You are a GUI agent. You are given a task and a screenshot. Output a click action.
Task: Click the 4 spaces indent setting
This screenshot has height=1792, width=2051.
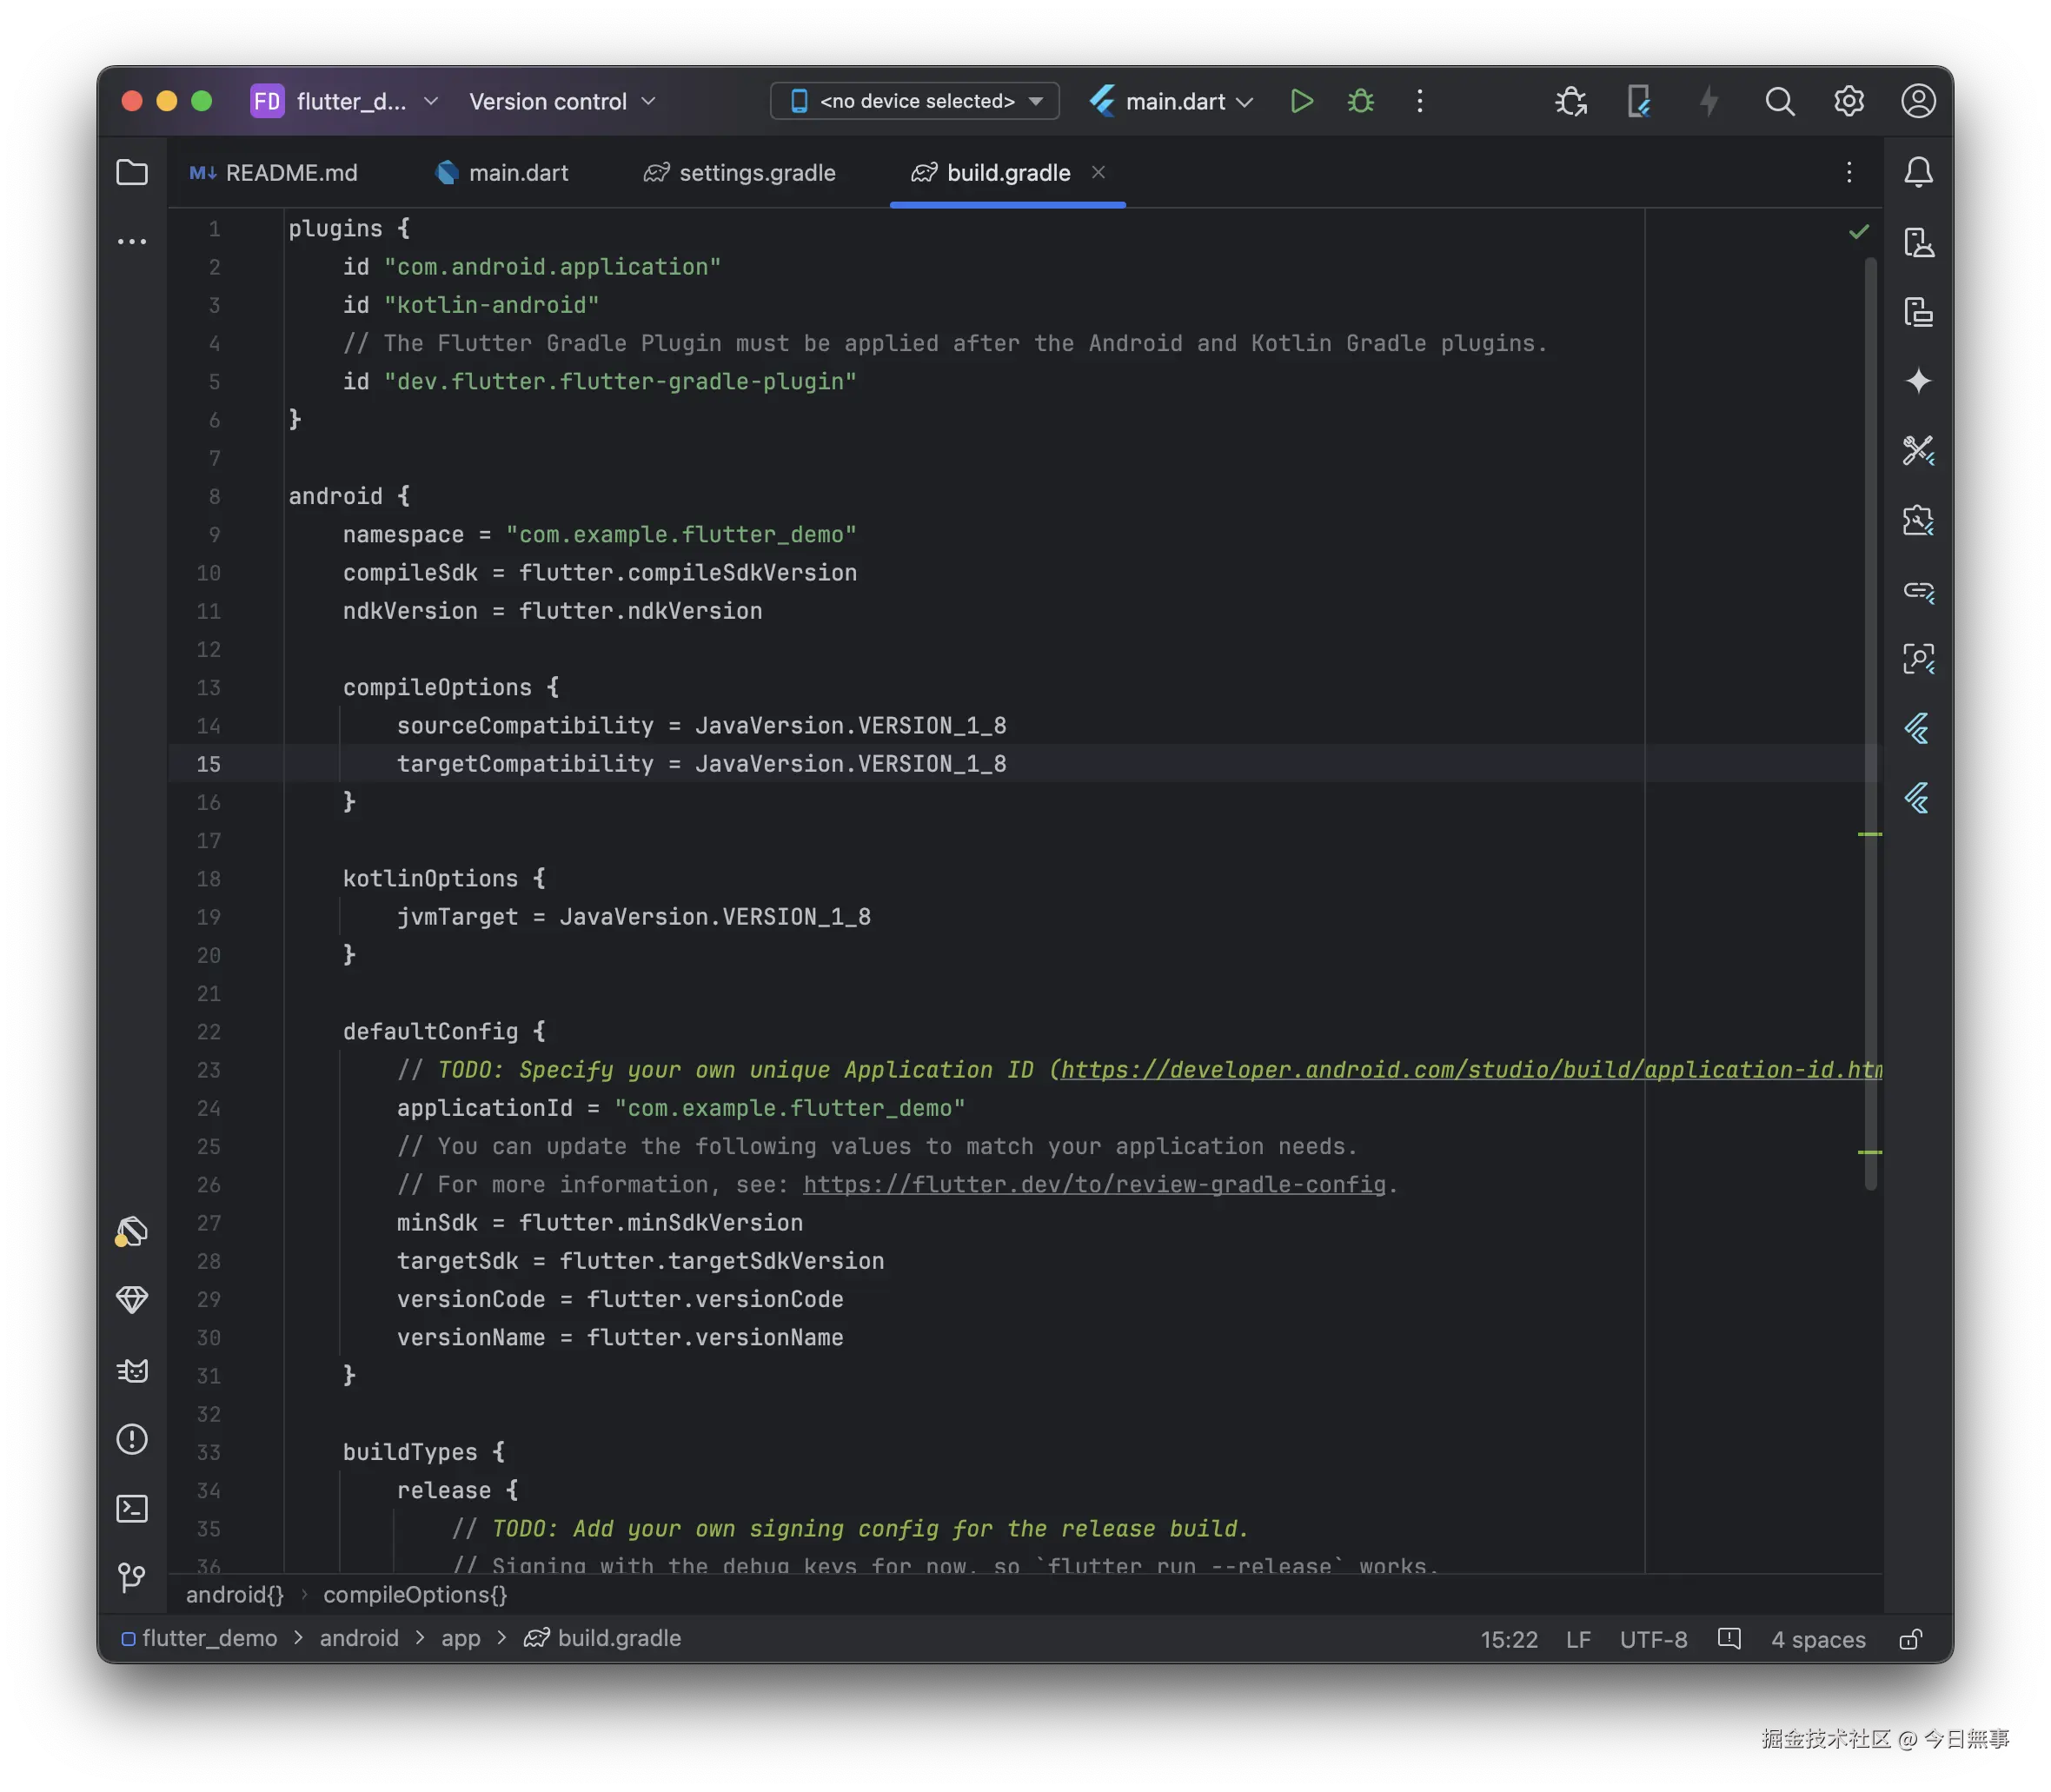click(x=1817, y=1639)
